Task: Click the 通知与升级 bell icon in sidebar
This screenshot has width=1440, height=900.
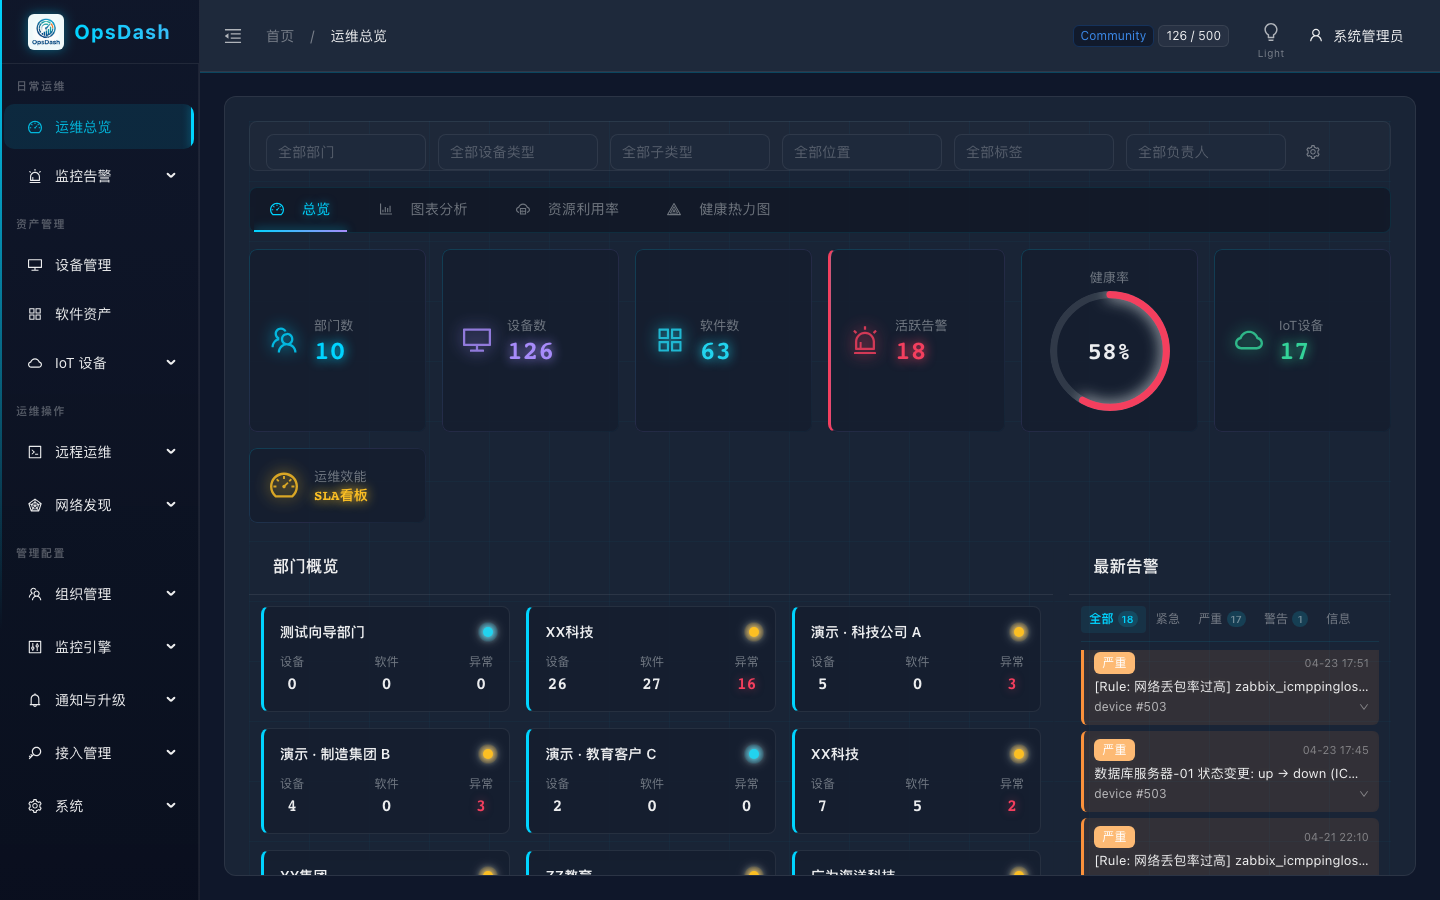Action: (x=35, y=700)
